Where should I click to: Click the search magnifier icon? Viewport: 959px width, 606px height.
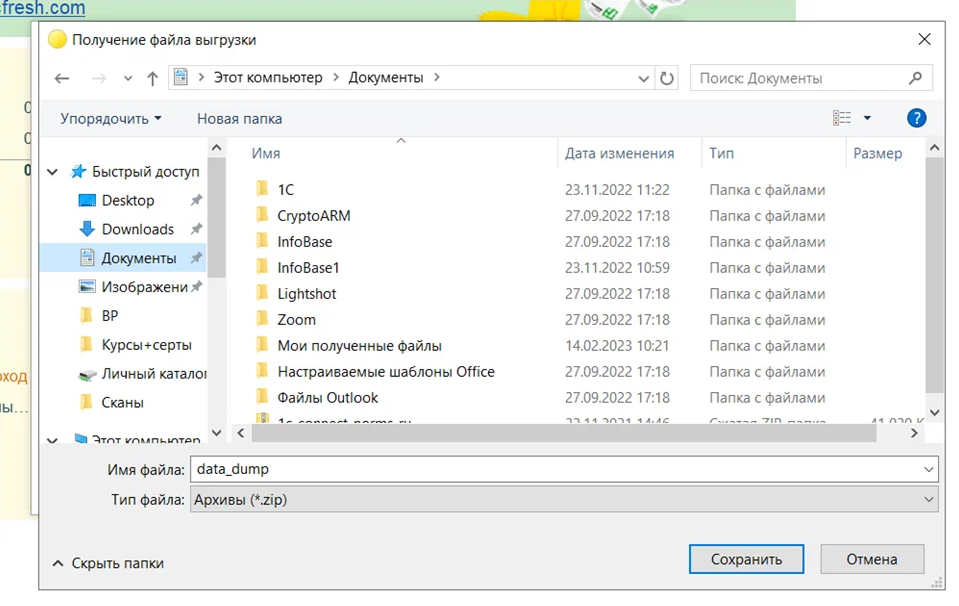915,78
